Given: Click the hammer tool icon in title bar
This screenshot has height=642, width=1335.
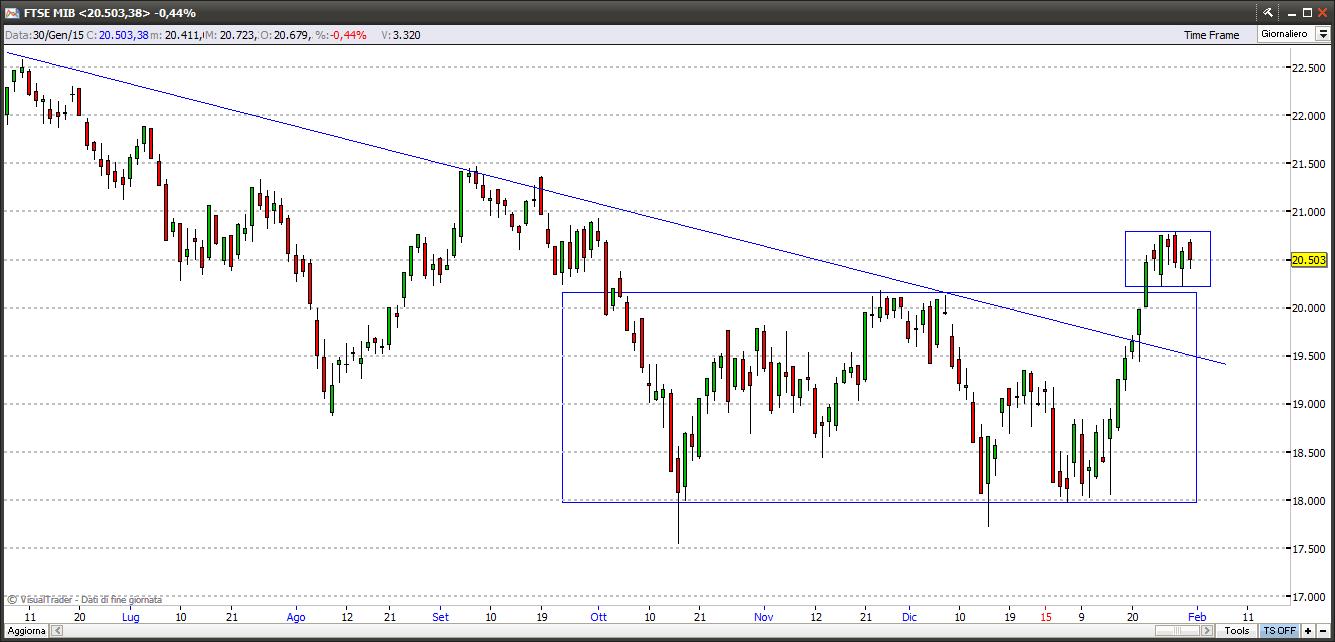Looking at the screenshot, I should coord(1267,13).
